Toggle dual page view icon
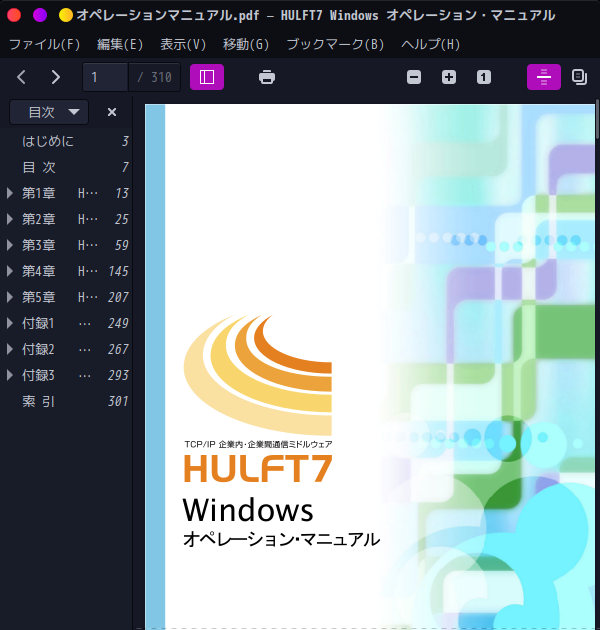 pos(579,77)
